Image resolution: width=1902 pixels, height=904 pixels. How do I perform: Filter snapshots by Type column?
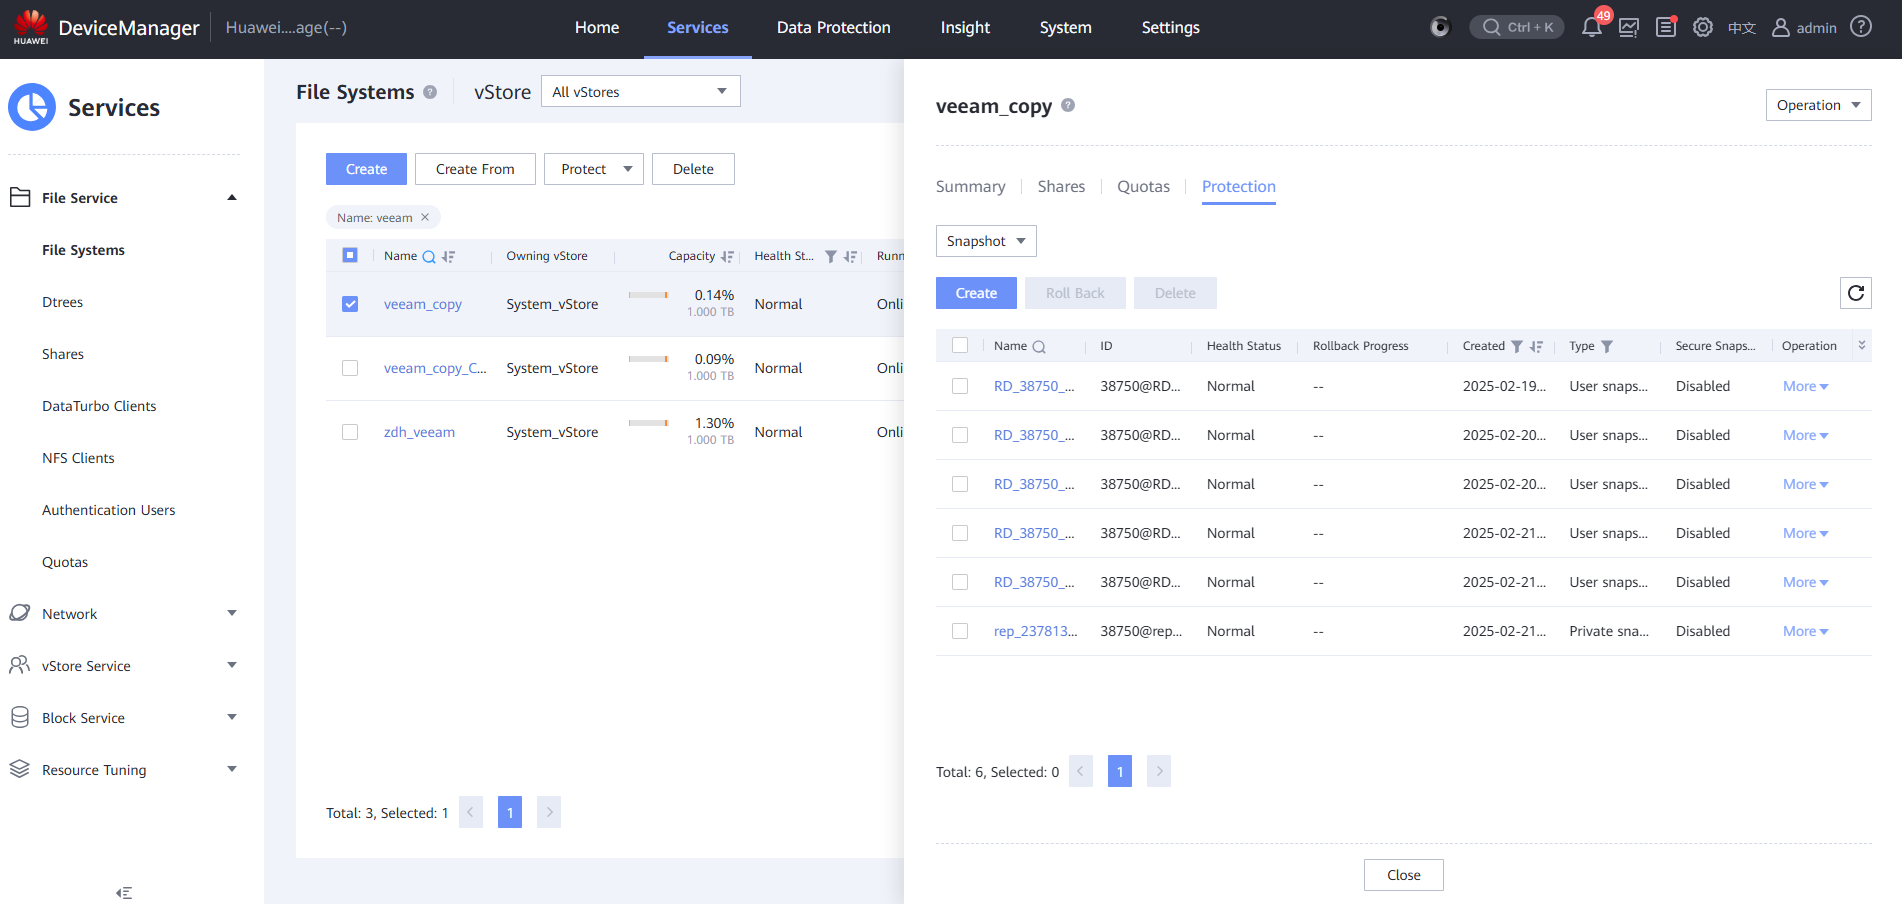pyautogui.click(x=1607, y=346)
